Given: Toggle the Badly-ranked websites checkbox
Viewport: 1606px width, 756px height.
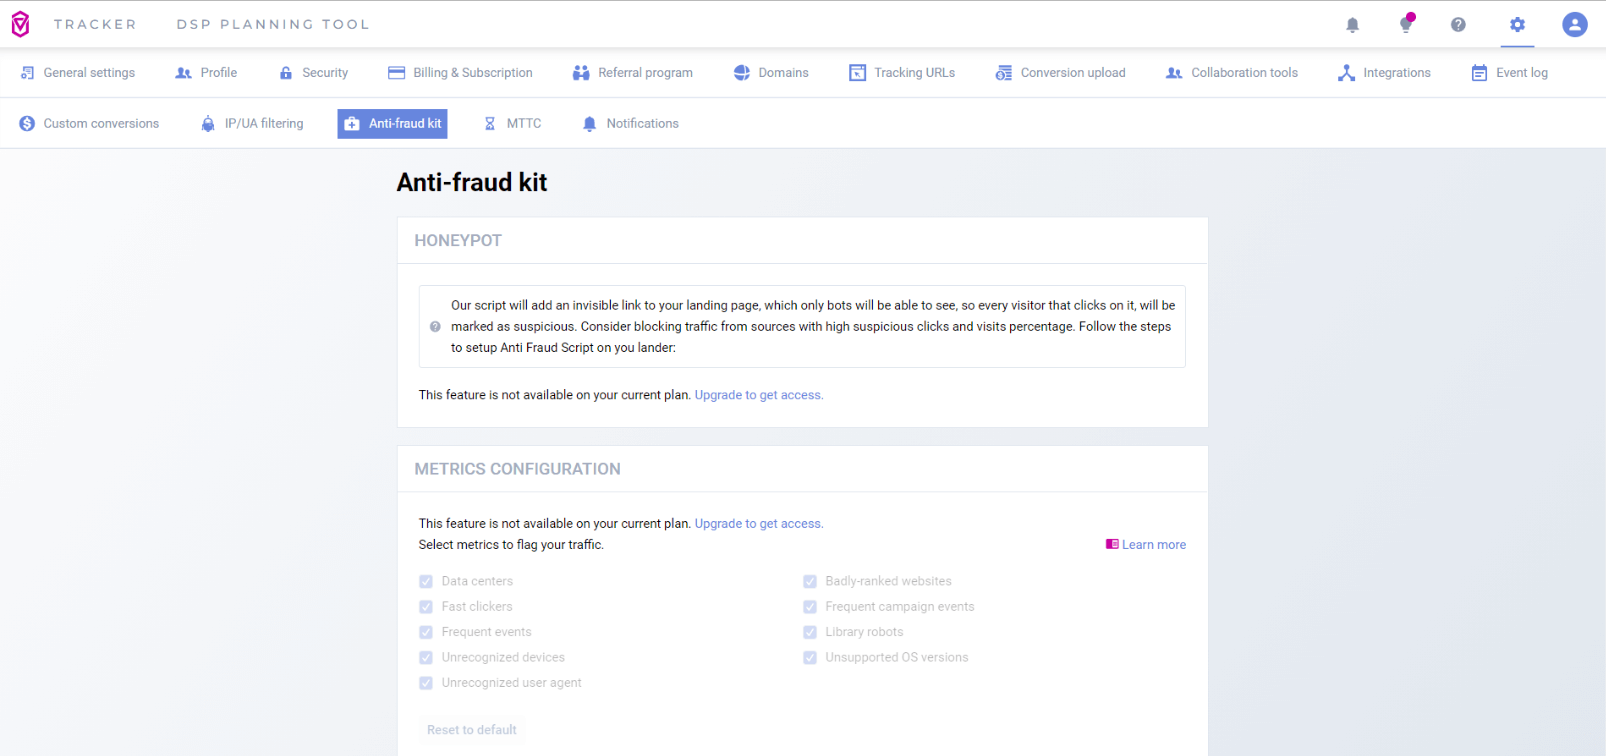Looking at the screenshot, I should tap(810, 582).
